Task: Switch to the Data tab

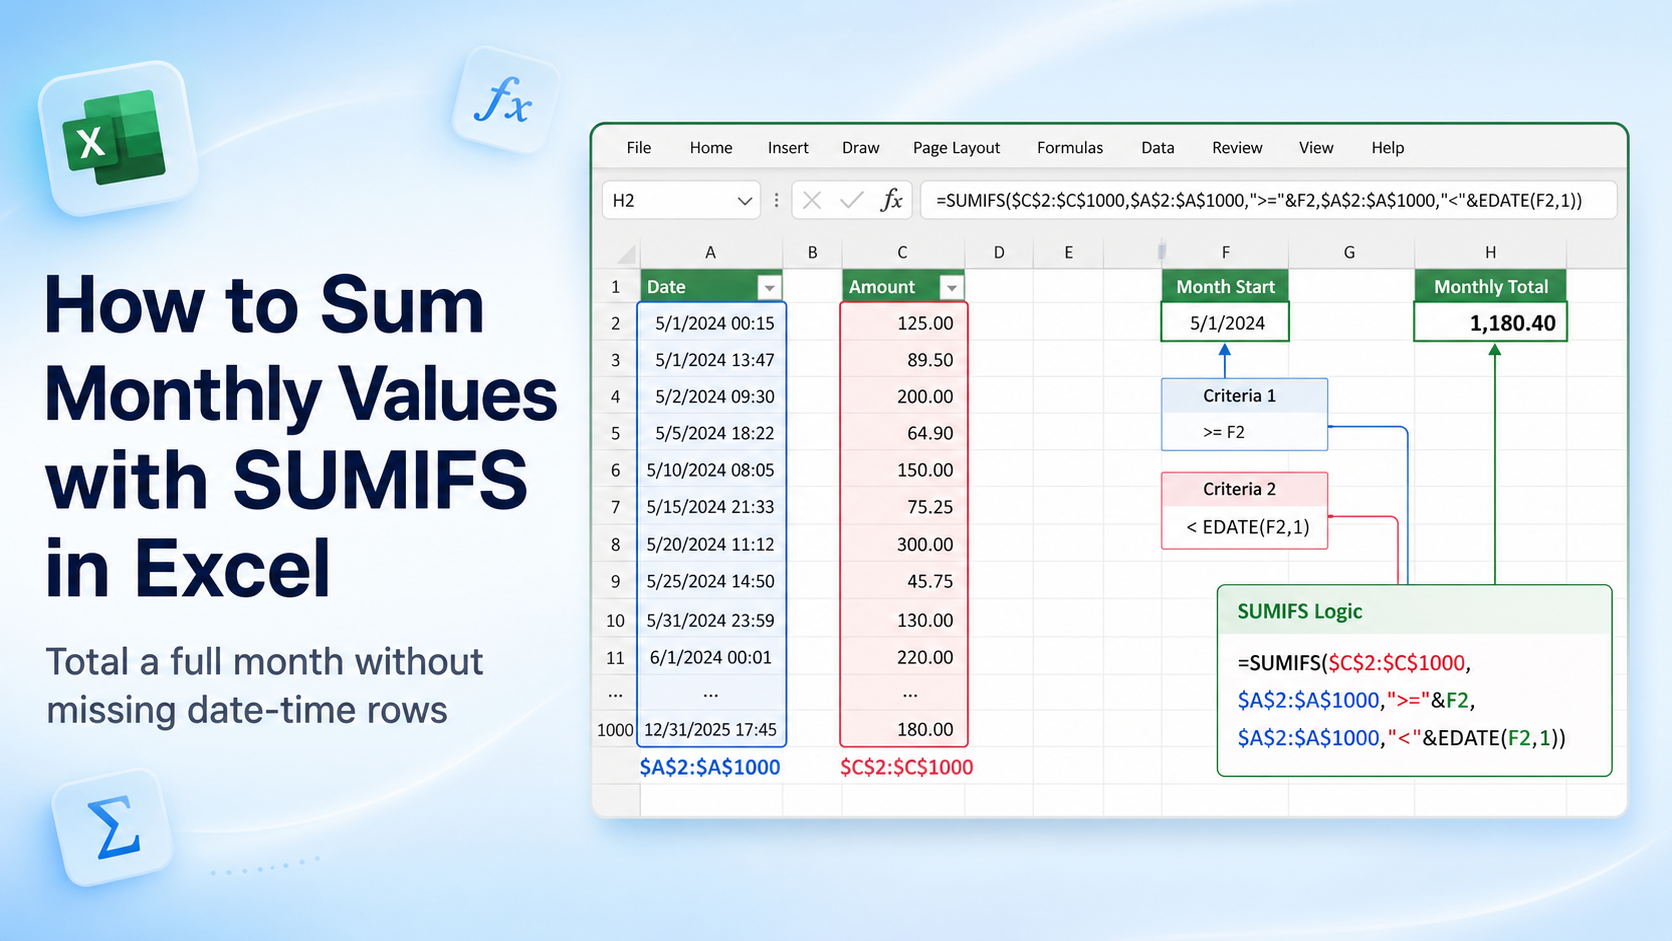Action: [x=1158, y=147]
